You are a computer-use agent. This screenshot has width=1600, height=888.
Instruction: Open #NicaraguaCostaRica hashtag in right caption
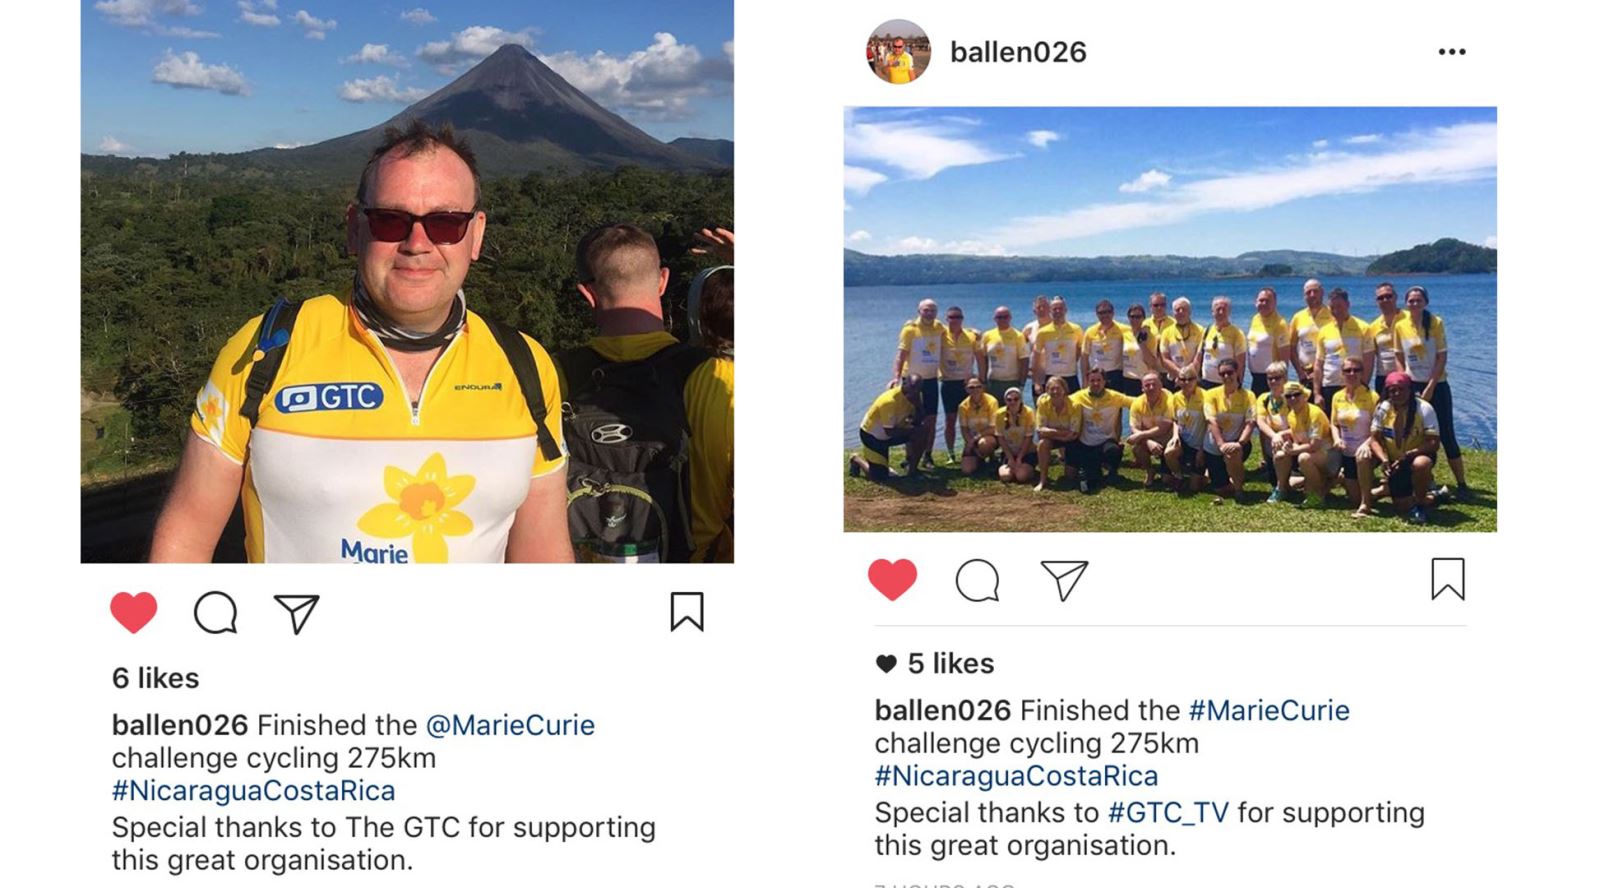point(1017,776)
